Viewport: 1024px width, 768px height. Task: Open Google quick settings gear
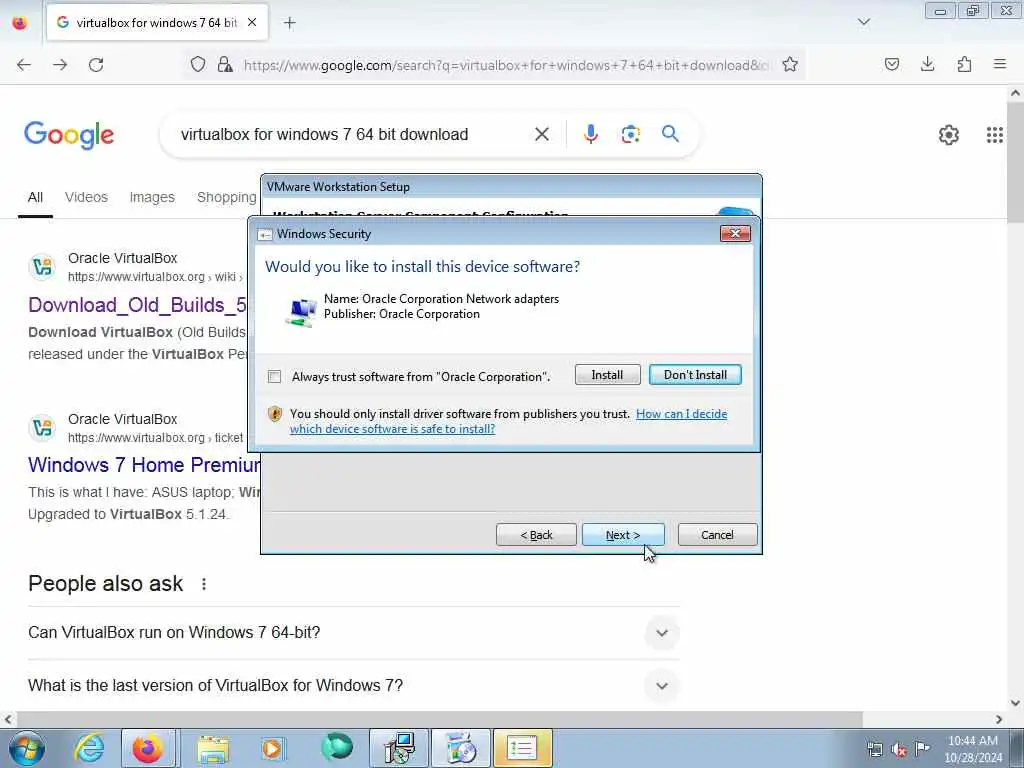[x=949, y=135]
